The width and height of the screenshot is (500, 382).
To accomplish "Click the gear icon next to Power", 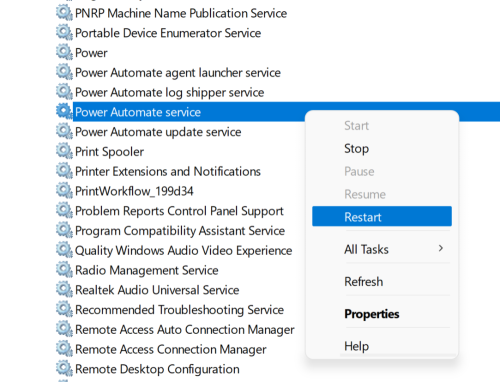I will pos(64,52).
